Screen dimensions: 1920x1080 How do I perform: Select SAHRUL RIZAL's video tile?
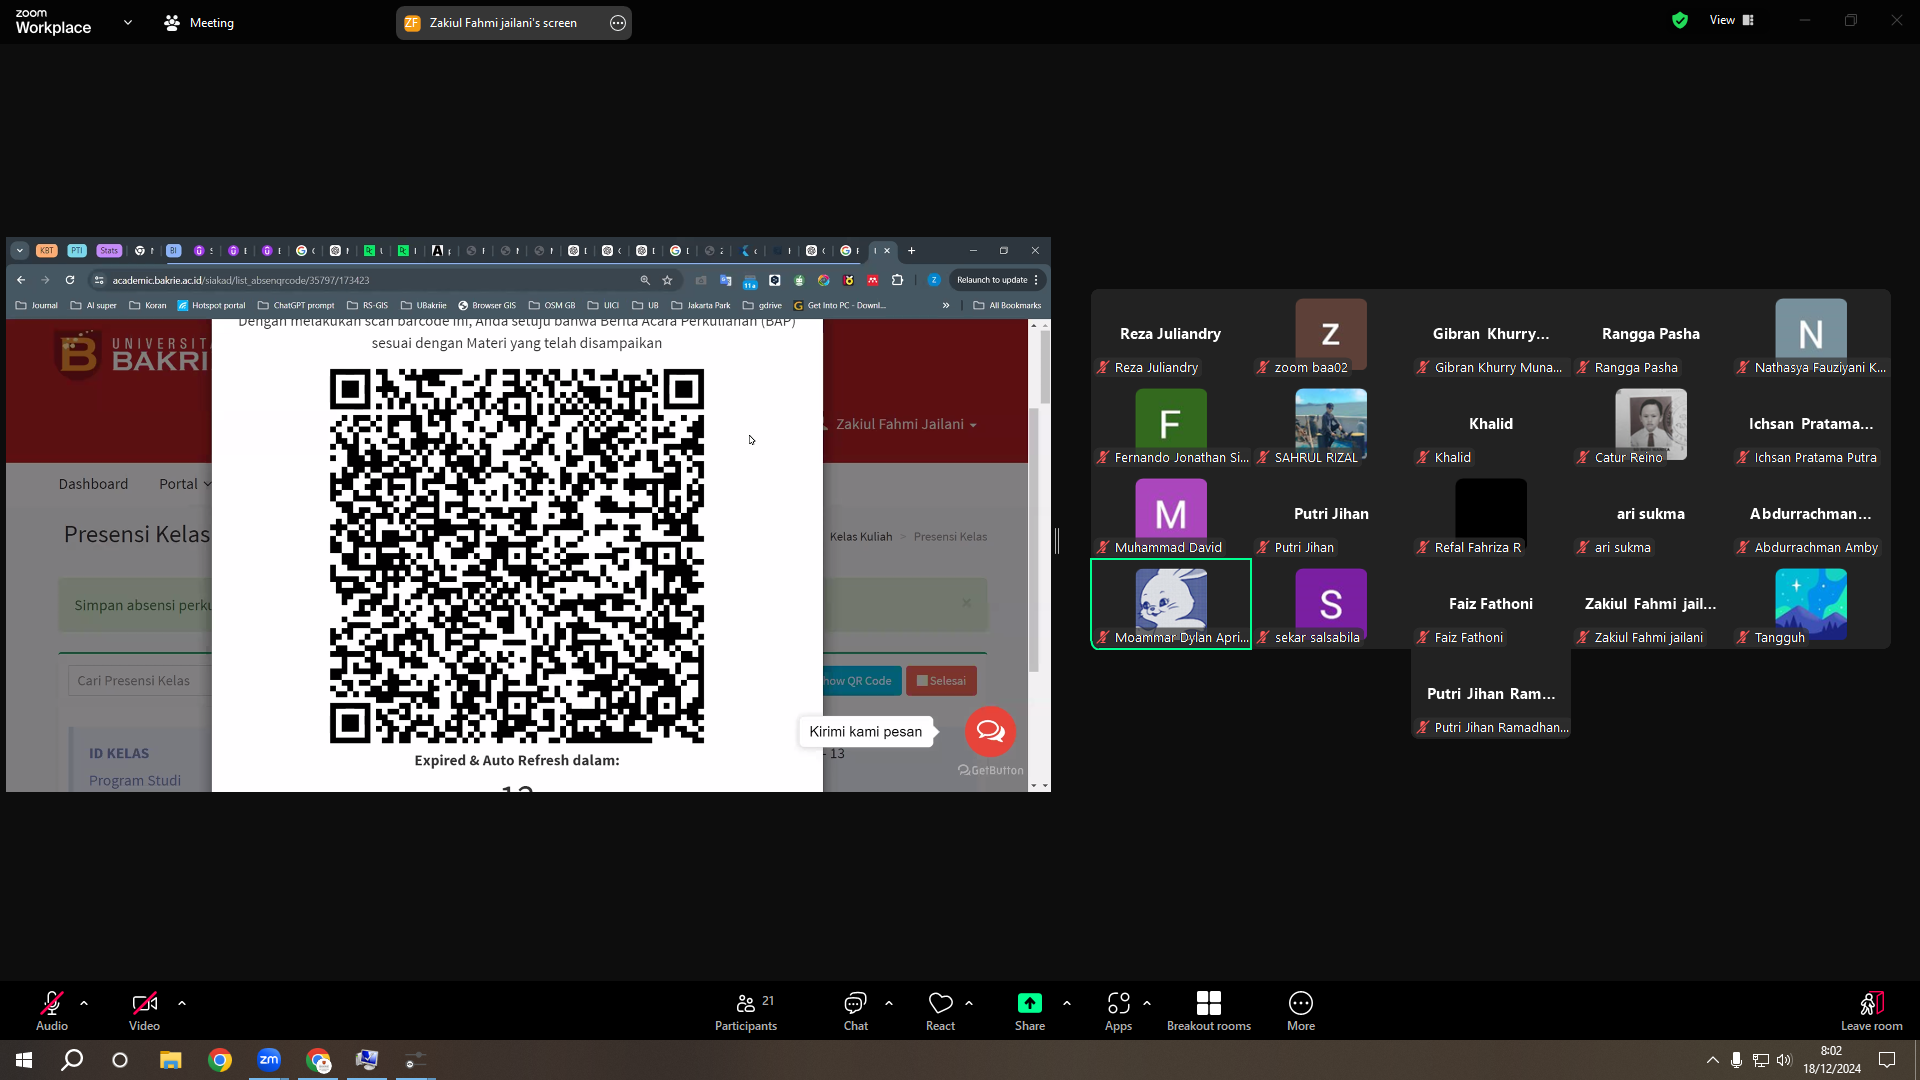click(x=1331, y=424)
